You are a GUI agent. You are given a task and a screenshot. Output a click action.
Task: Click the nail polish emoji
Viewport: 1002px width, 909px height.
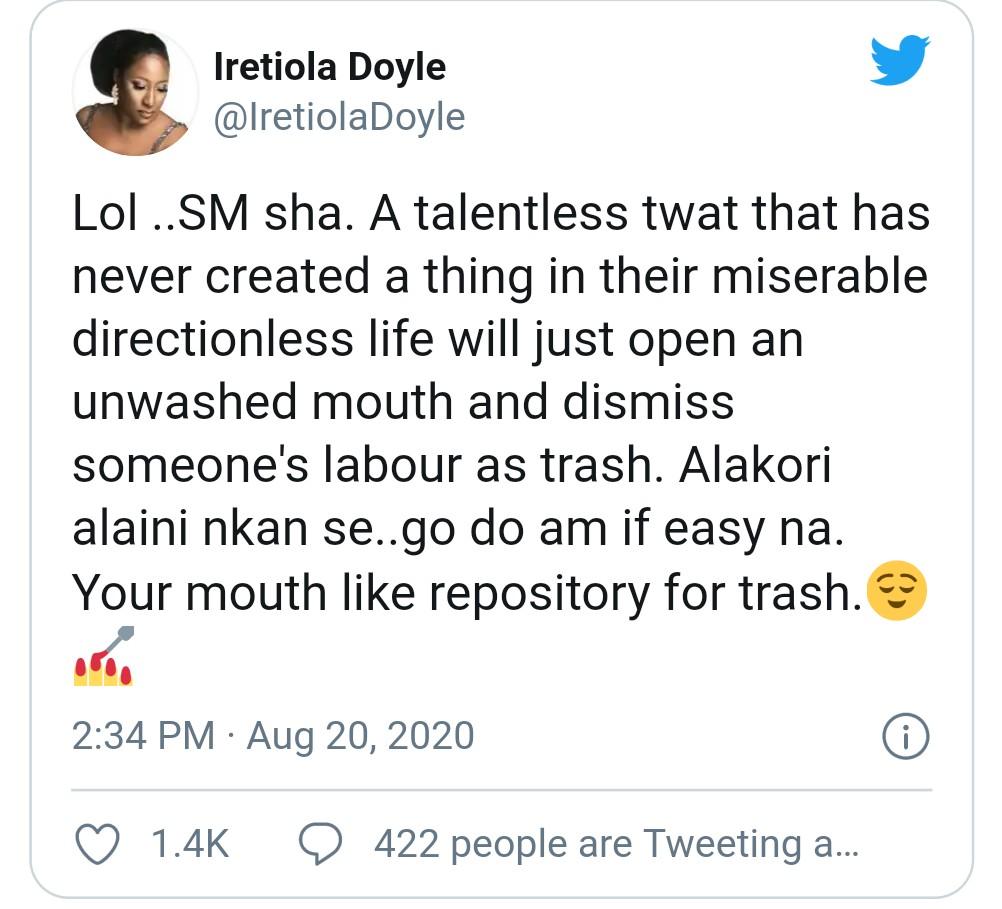coord(103,657)
